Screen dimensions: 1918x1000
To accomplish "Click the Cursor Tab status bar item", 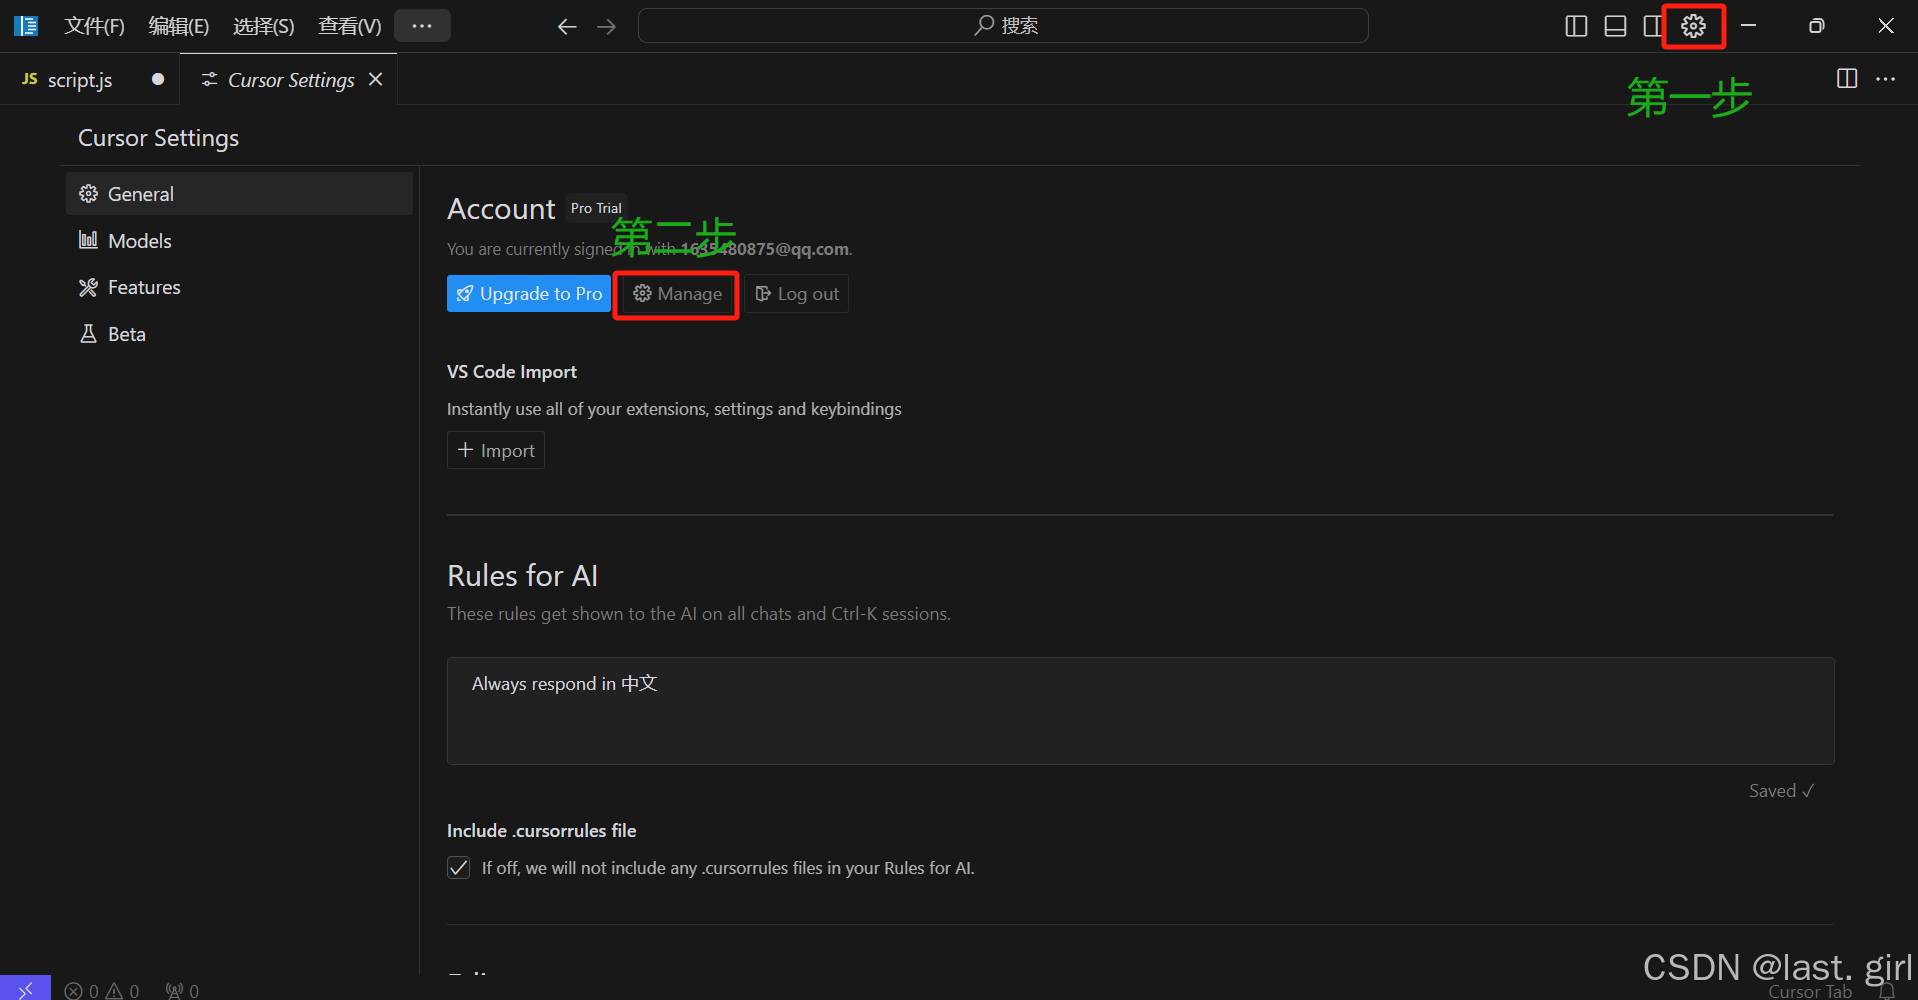I will pos(1810,991).
